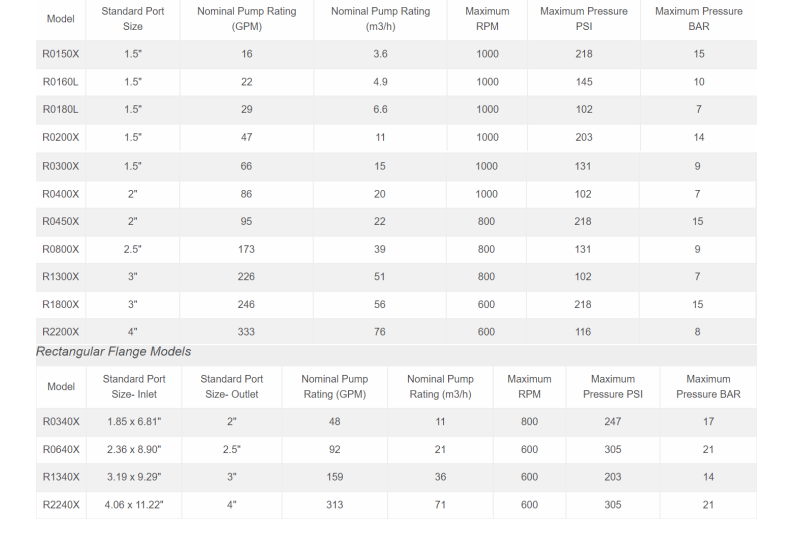Select the R1340X model cell
The image size is (800, 553).
[x=61, y=478]
